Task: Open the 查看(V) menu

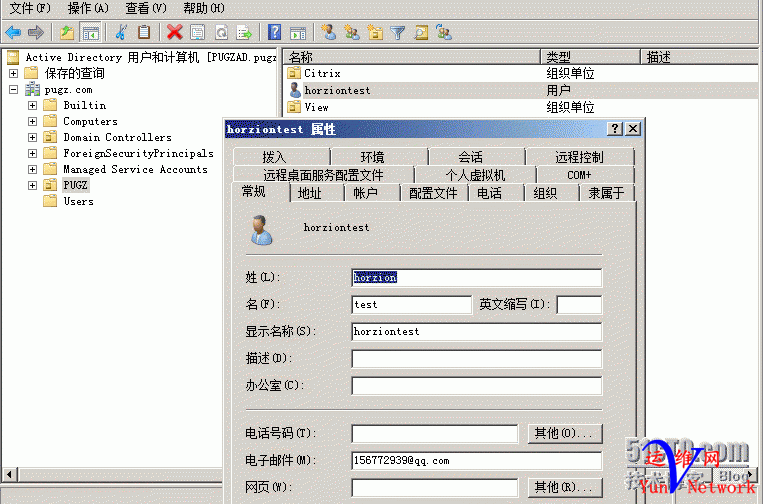Action: coord(145,8)
